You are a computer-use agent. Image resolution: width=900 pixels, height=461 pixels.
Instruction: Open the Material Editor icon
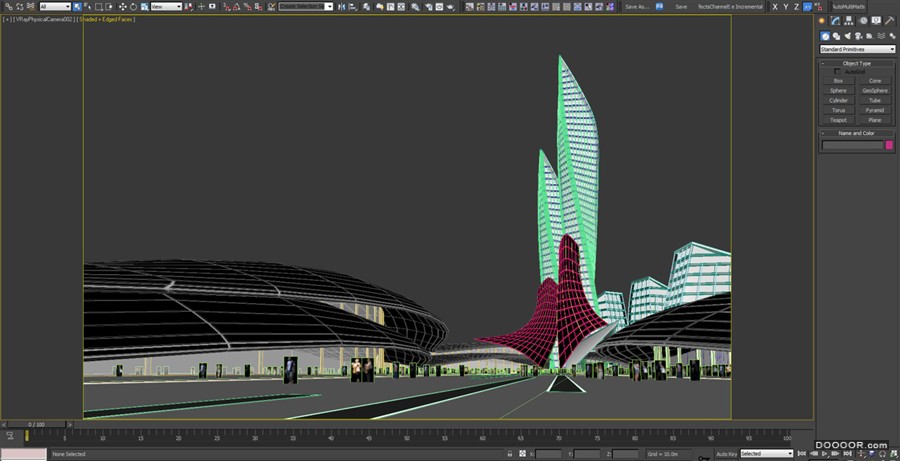click(x=416, y=7)
